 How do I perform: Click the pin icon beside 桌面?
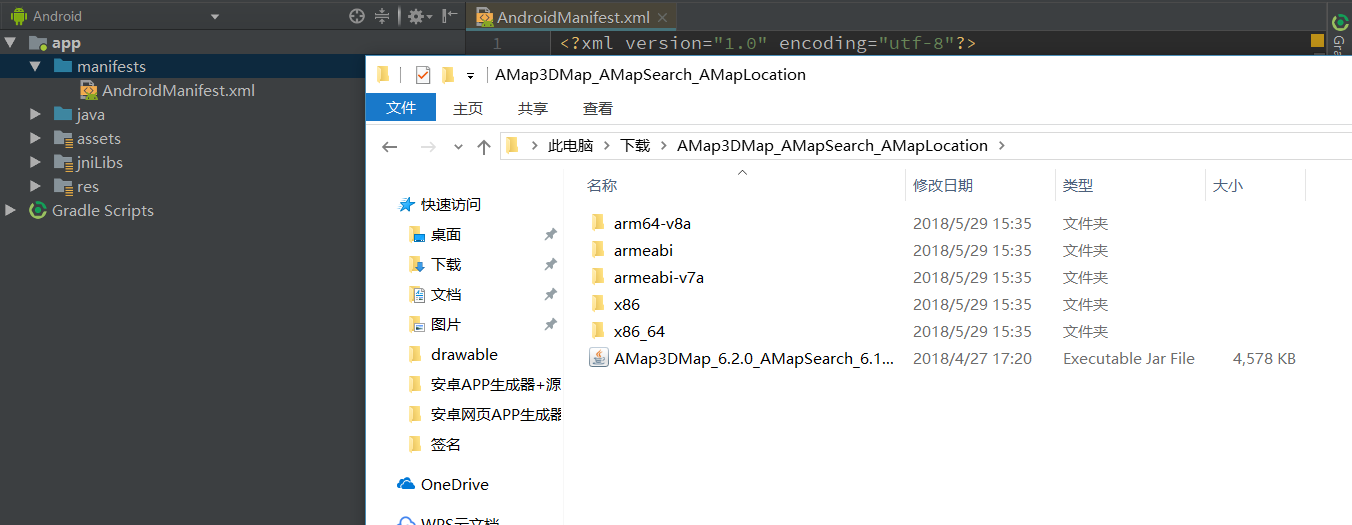tap(550, 234)
